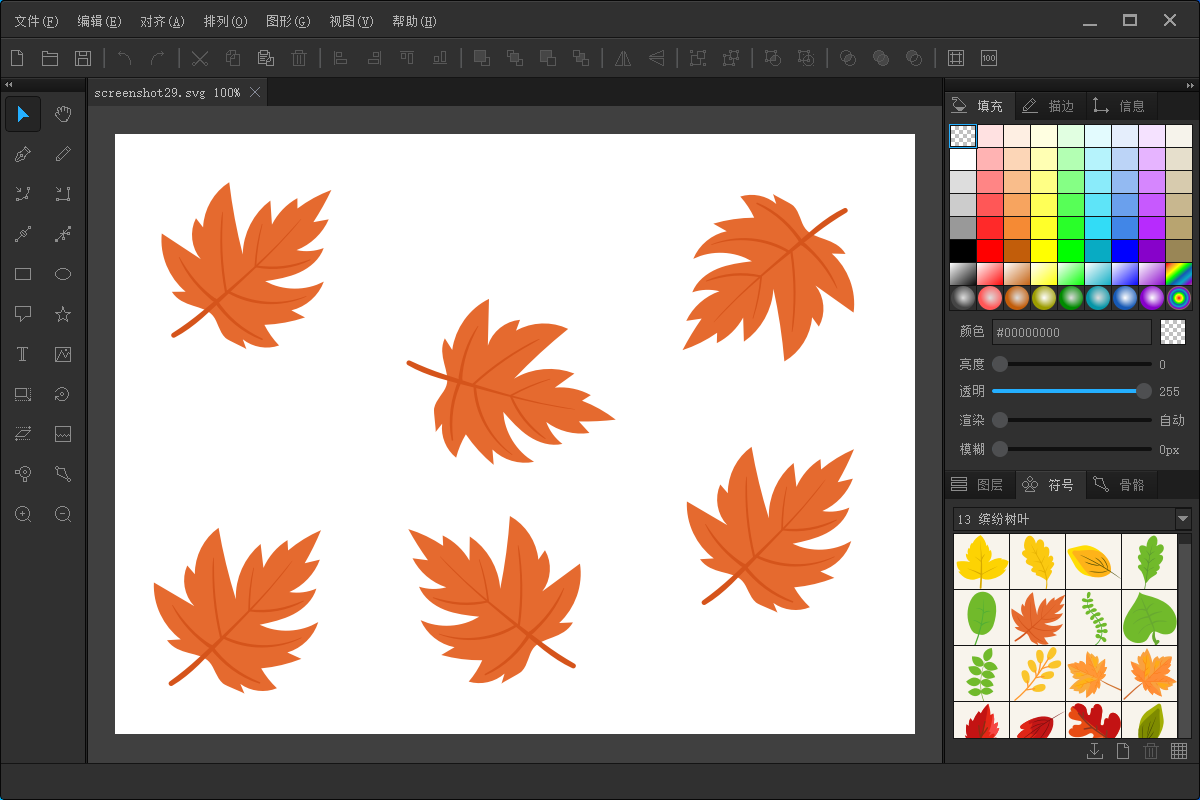Open the symbol category dropdown arrow
1200x800 pixels.
pyautogui.click(x=1183, y=519)
